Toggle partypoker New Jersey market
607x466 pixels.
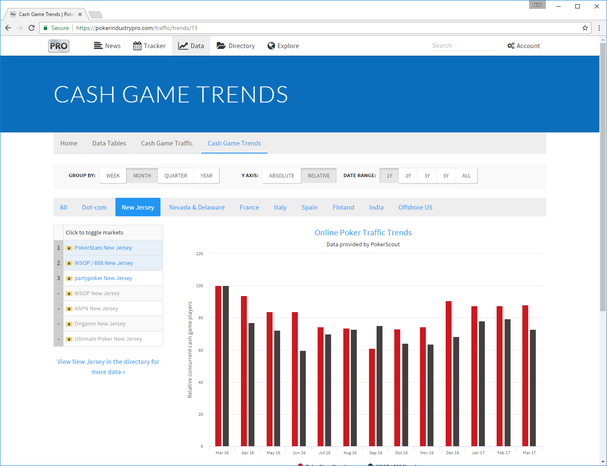pyautogui.click(x=108, y=278)
